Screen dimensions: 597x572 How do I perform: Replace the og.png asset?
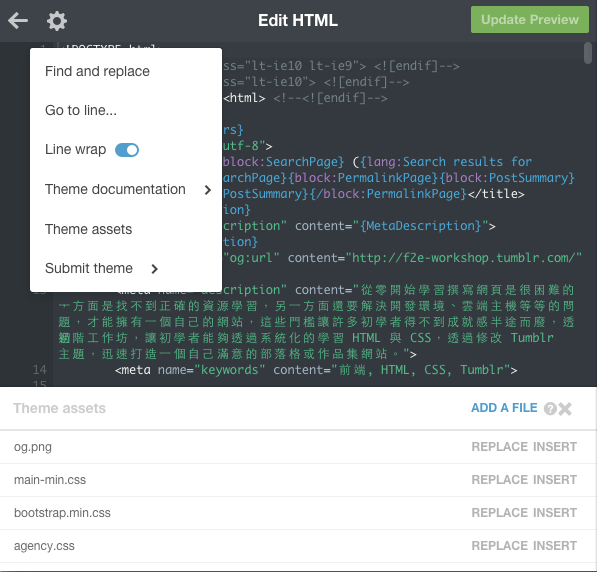[x=500, y=447]
